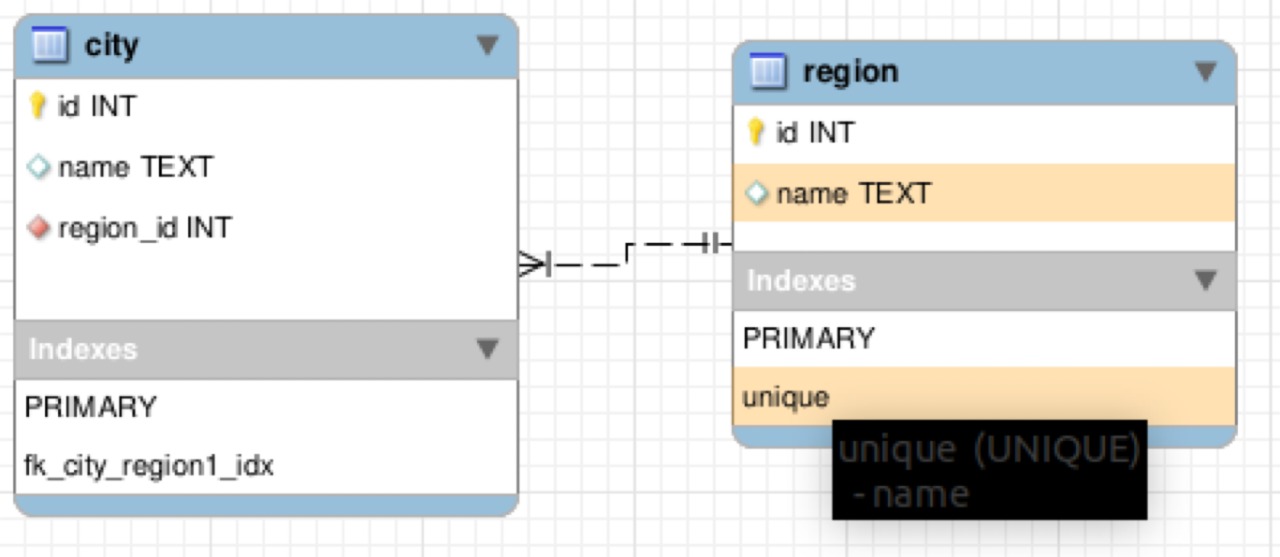Click the region table icon
Screen dimensions: 1280x557
click(768, 72)
